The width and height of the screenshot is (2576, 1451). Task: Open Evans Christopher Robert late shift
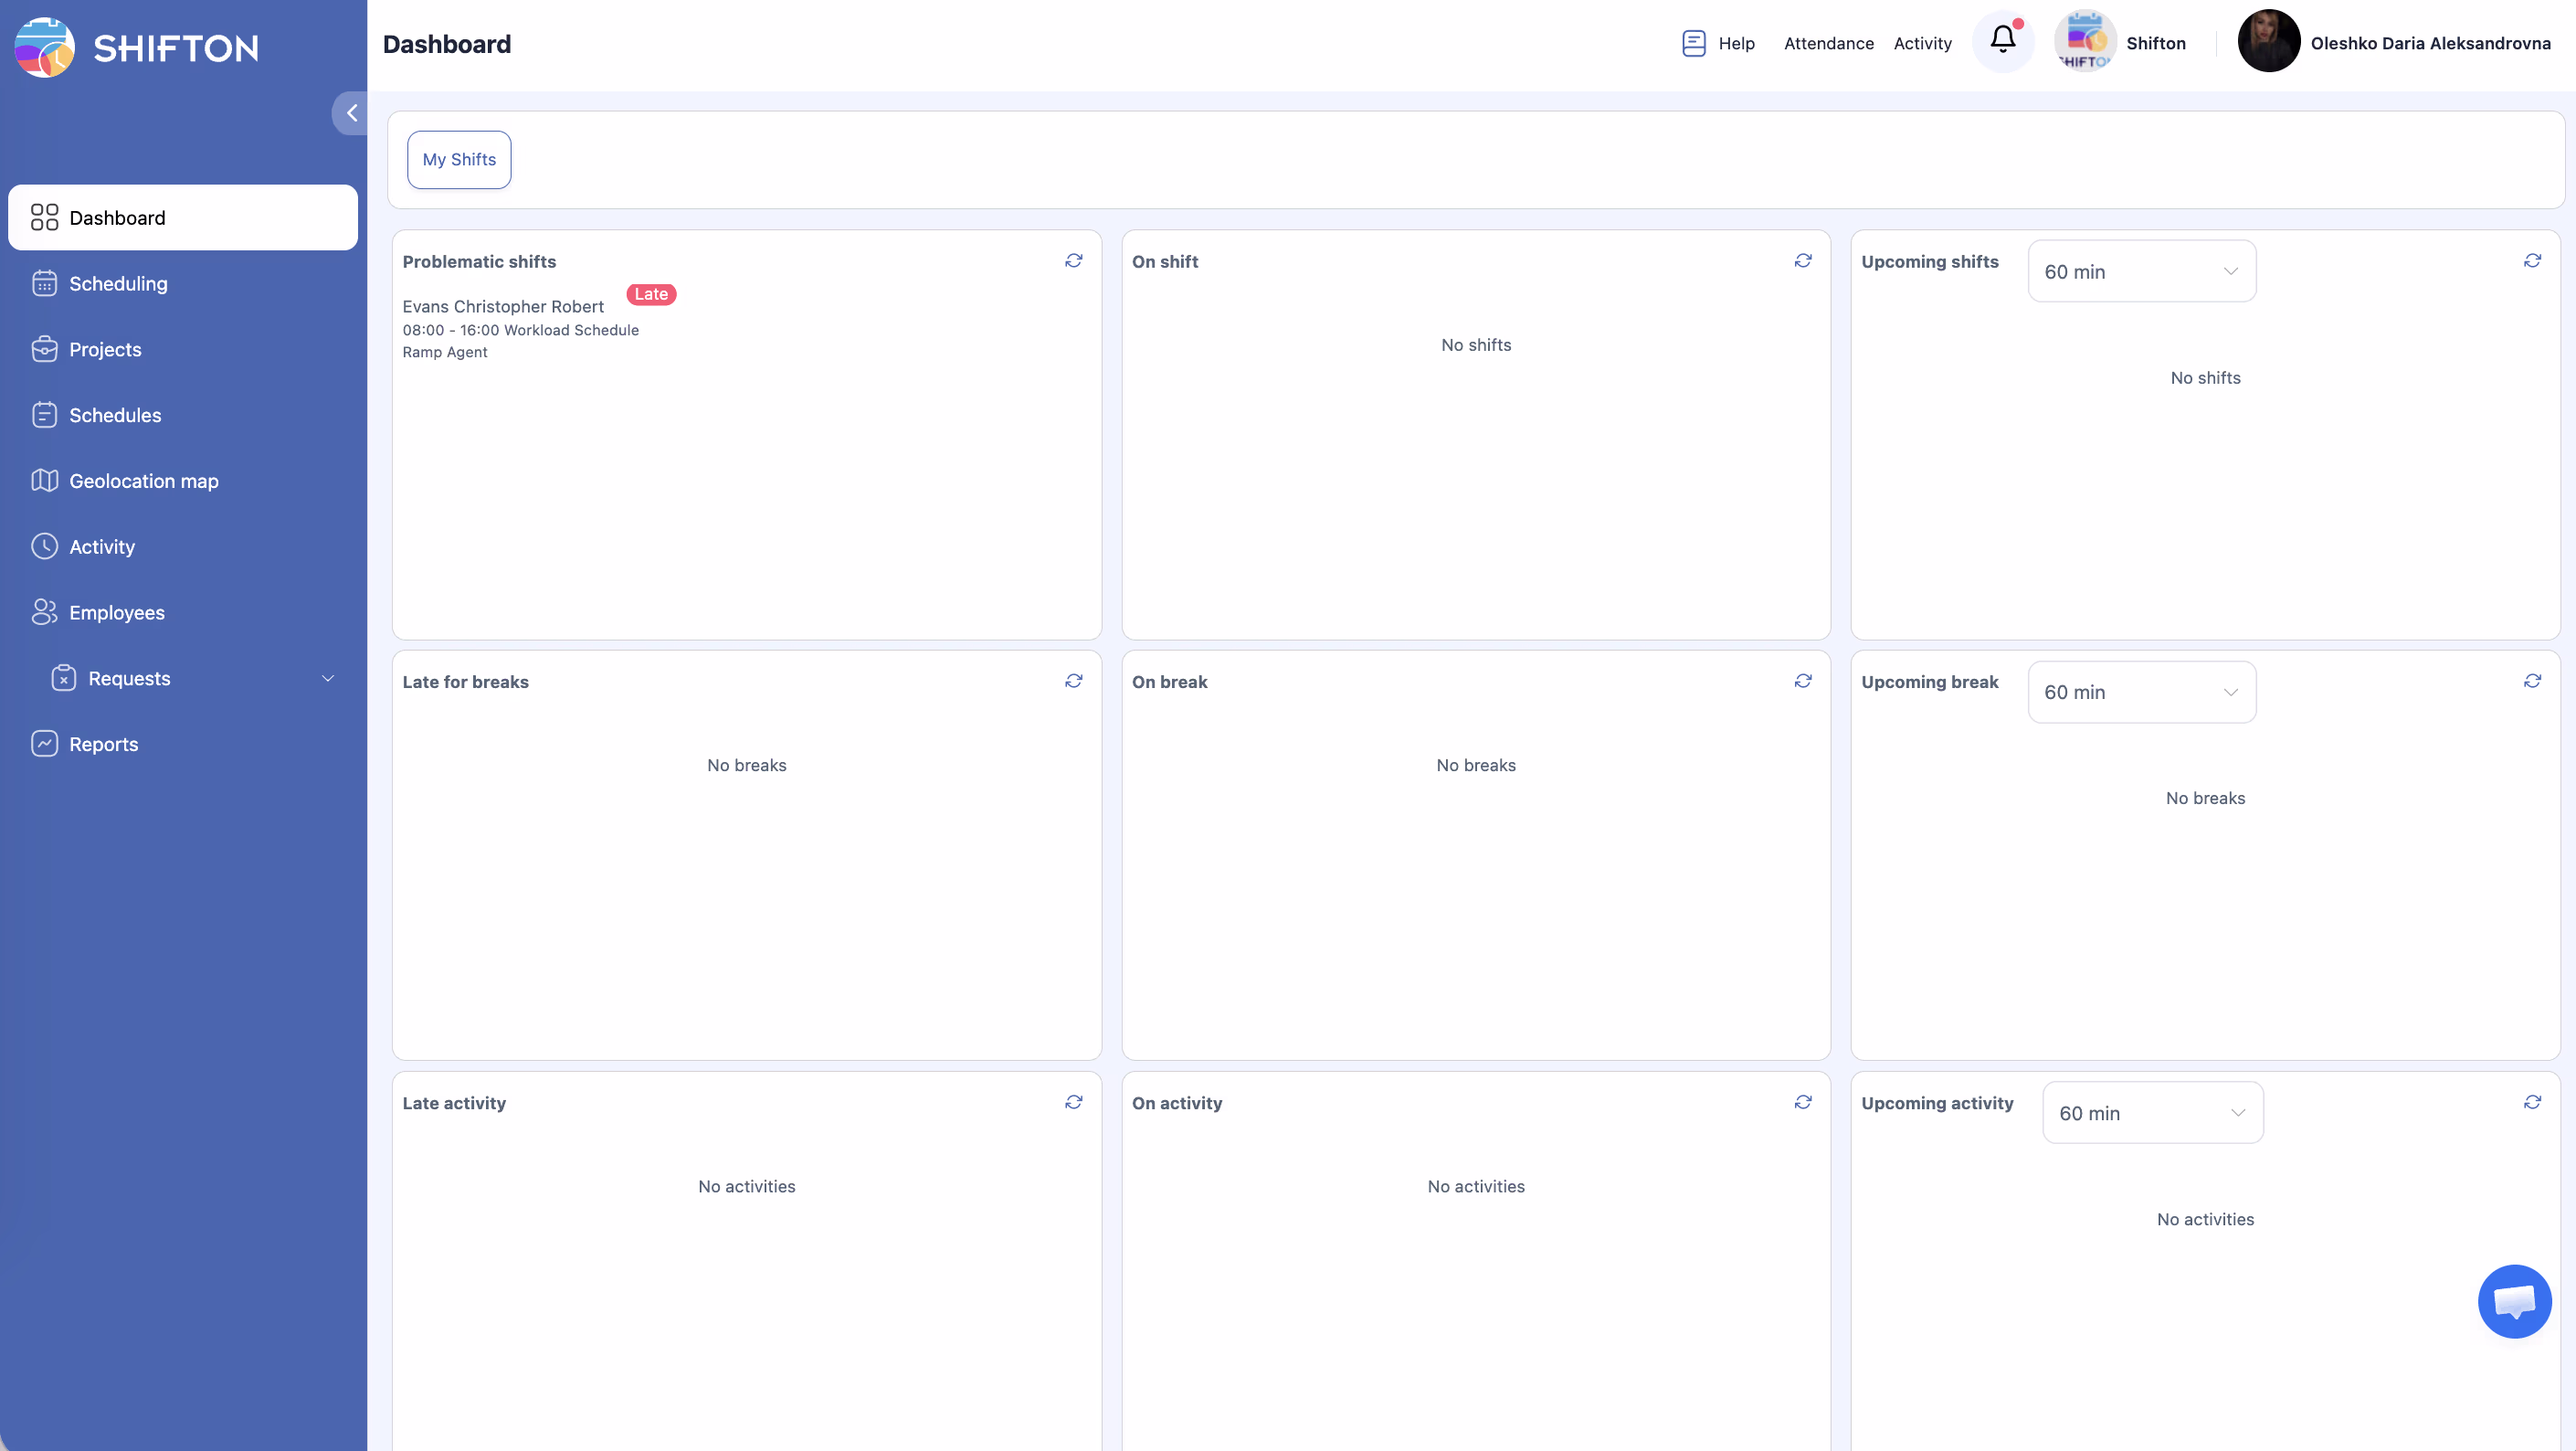pyautogui.click(x=503, y=307)
